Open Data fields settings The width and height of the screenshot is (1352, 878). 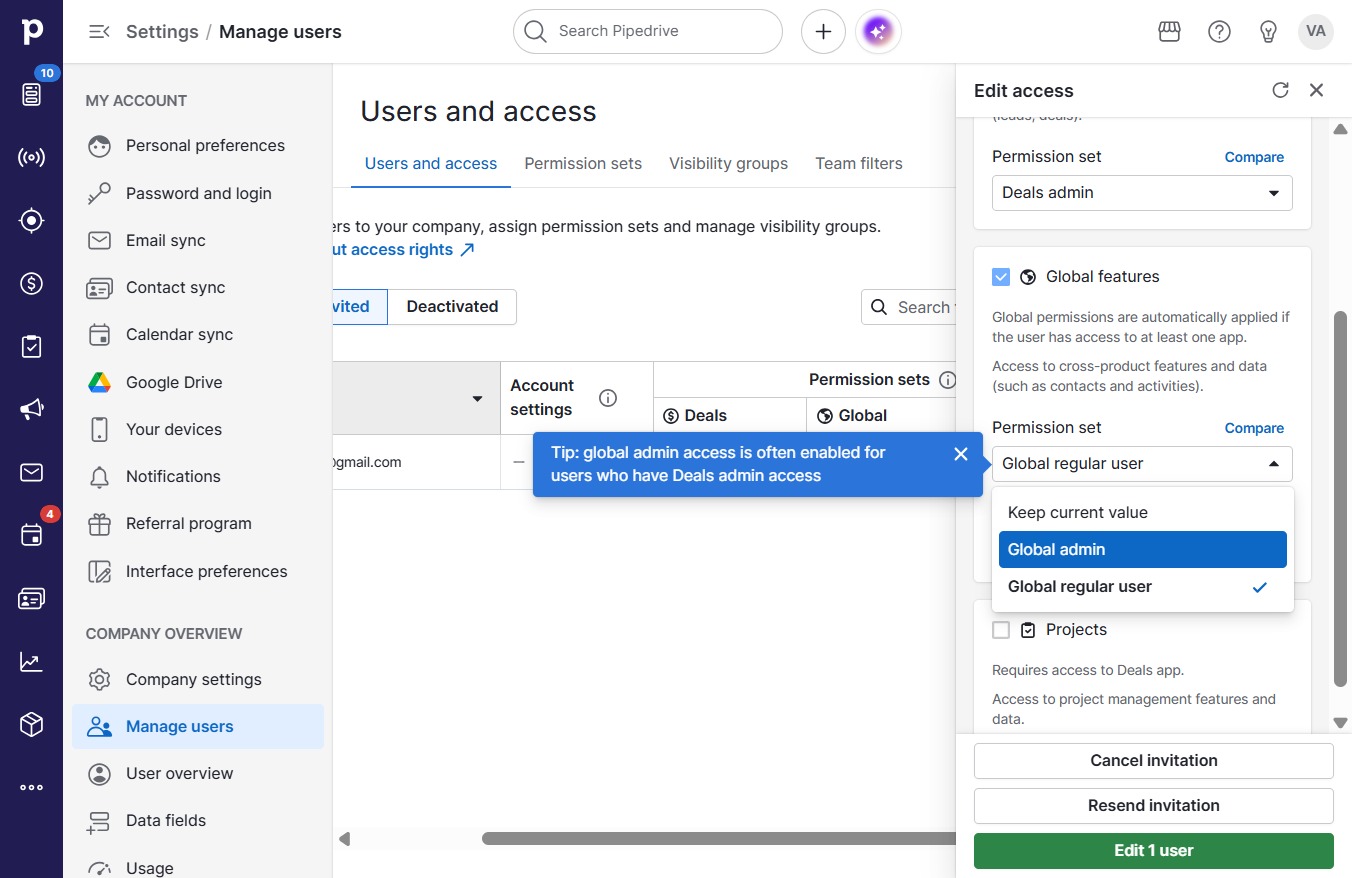(198, 821)
